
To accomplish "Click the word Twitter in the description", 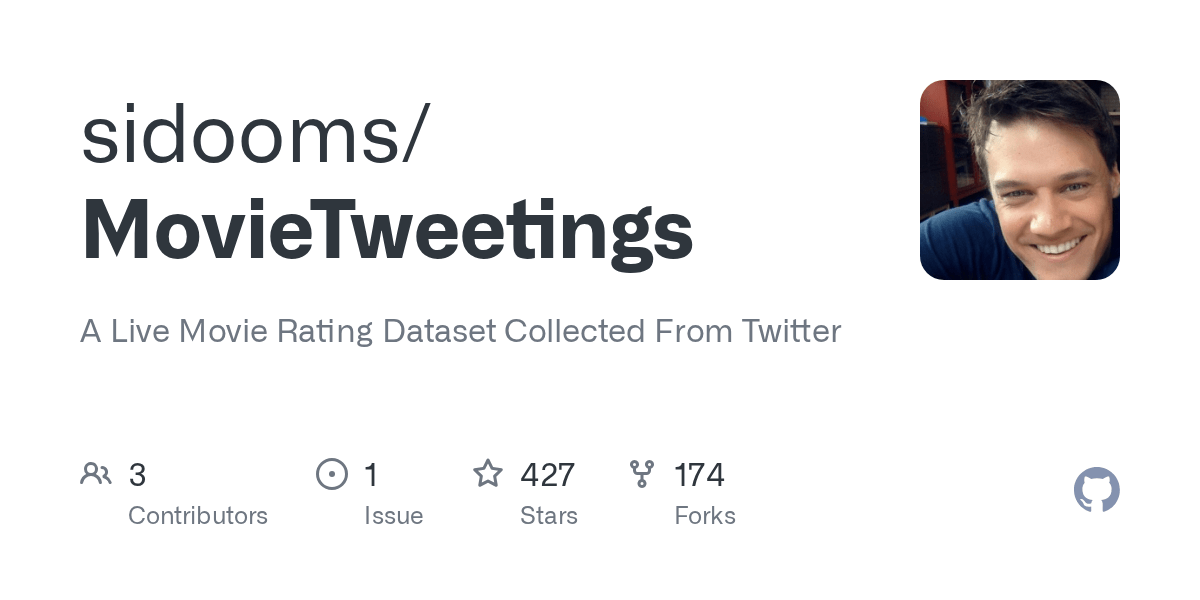I will (x=791, y=331).
